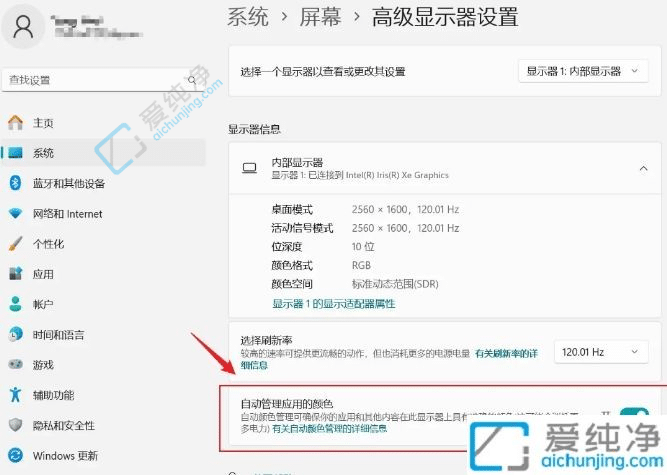Viewport: 667px width, 475px height.
Task: Click the Accounts person icon
Action: tap(16, 304)
